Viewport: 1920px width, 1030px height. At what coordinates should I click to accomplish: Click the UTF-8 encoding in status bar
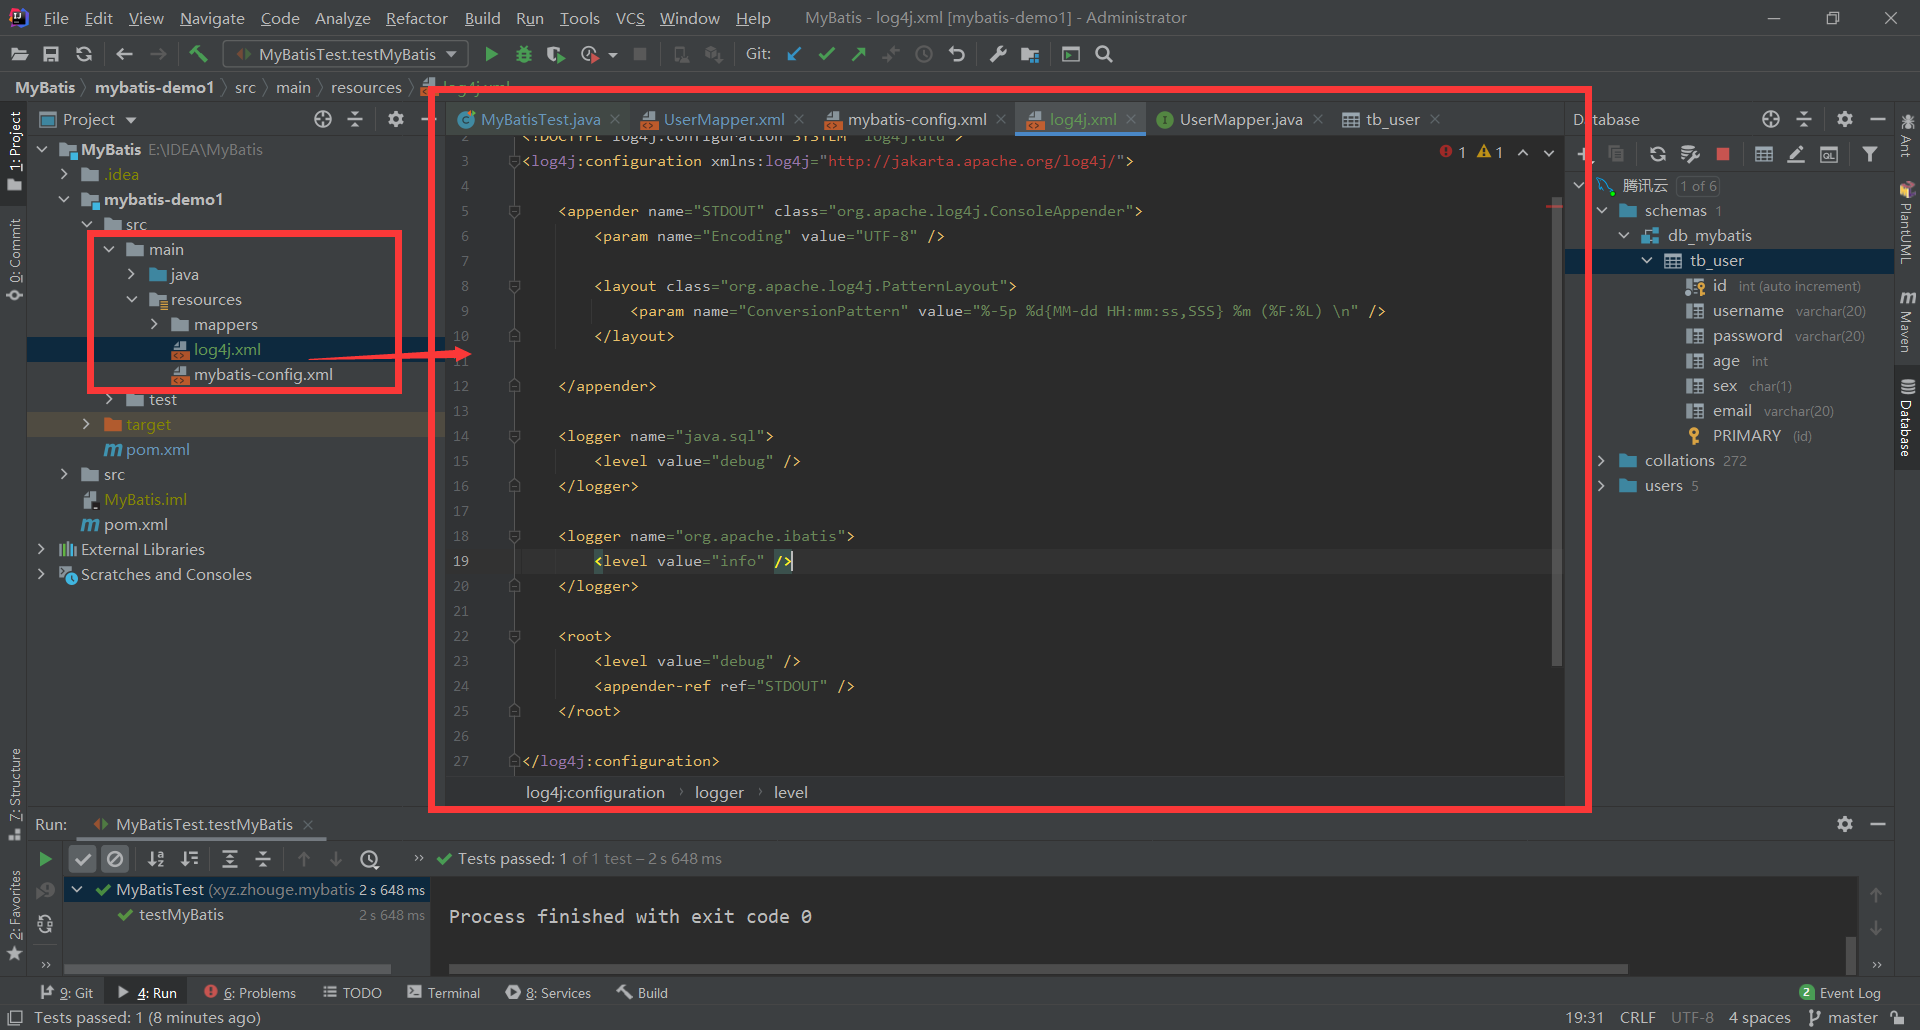(x=1692, y=1018)
